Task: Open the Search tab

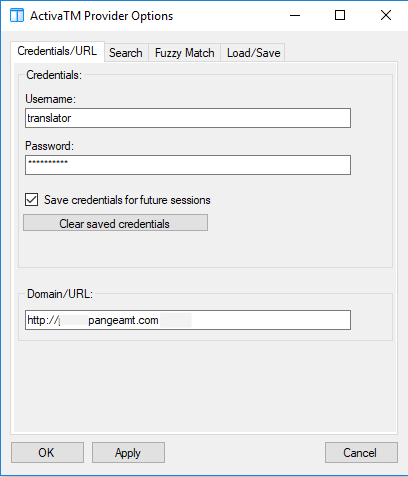Action: (x=126, y=53)
